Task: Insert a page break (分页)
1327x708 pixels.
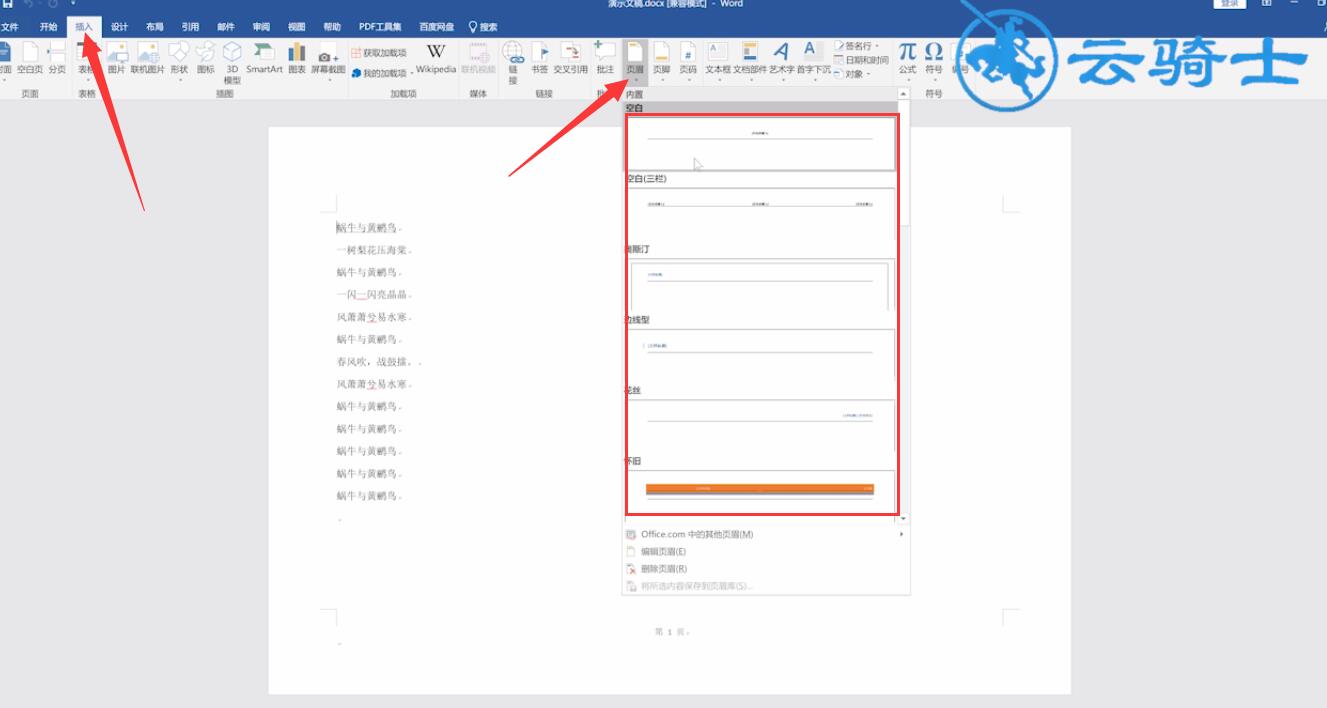Action: (57, 59)
